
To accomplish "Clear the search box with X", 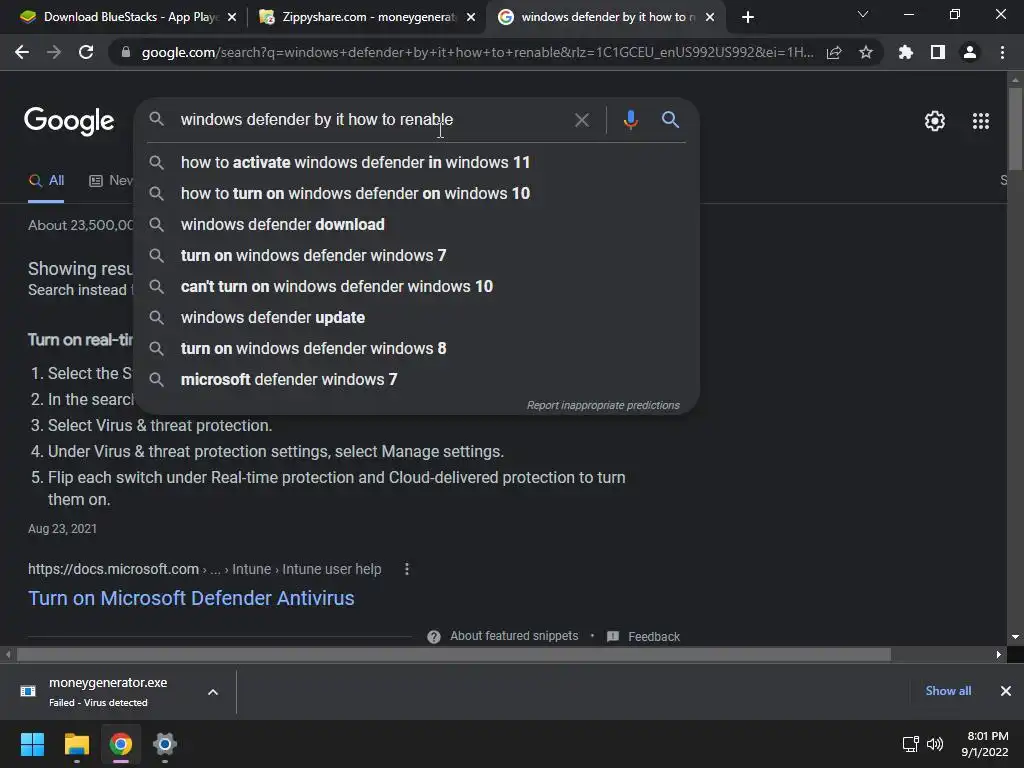I will (x=581, y=120).
